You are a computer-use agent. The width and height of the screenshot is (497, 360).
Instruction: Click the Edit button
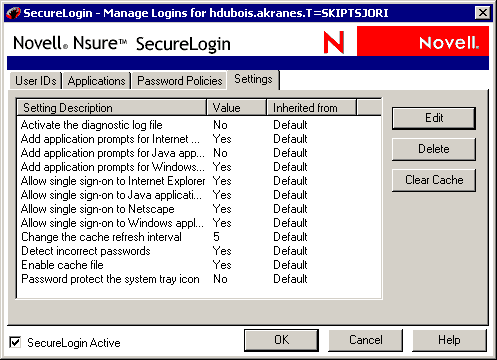coord(434,118)
